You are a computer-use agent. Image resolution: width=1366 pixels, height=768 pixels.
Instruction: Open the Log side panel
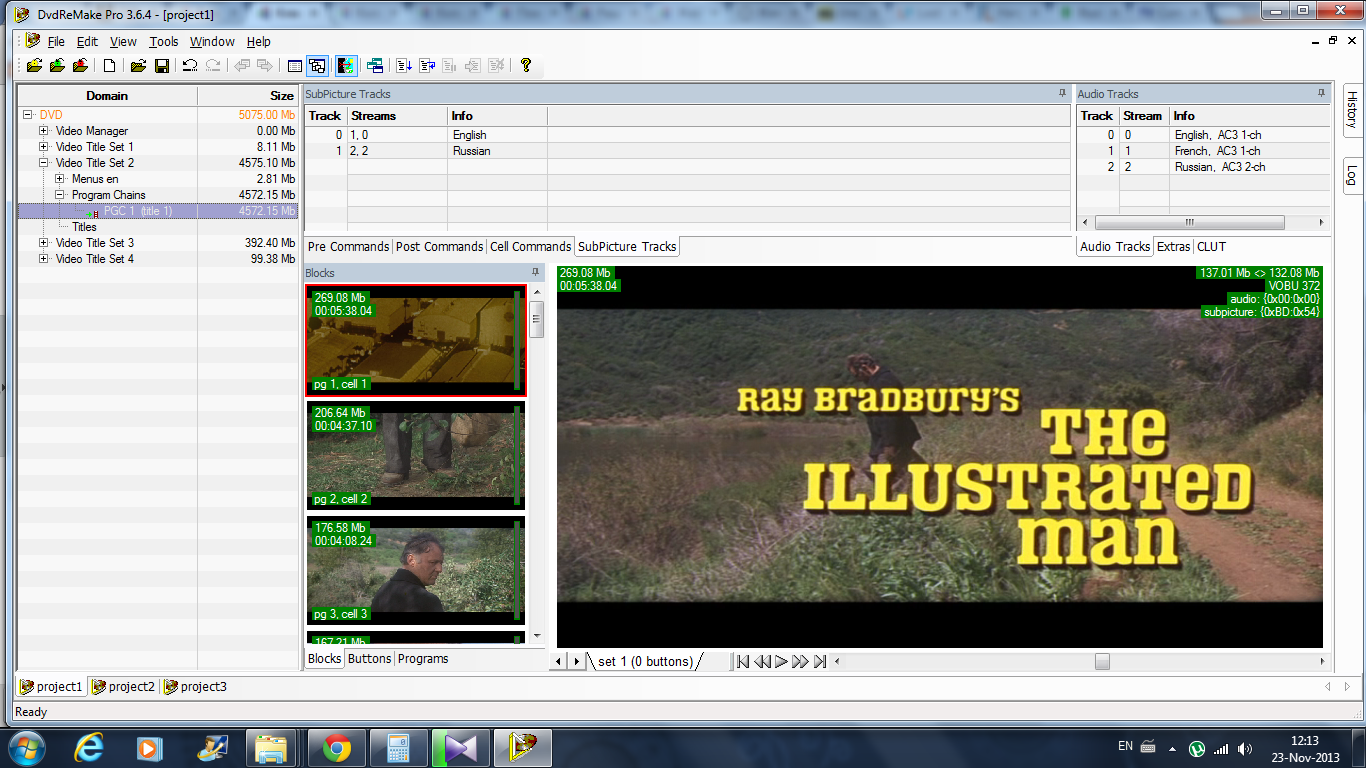(1352, 175)
